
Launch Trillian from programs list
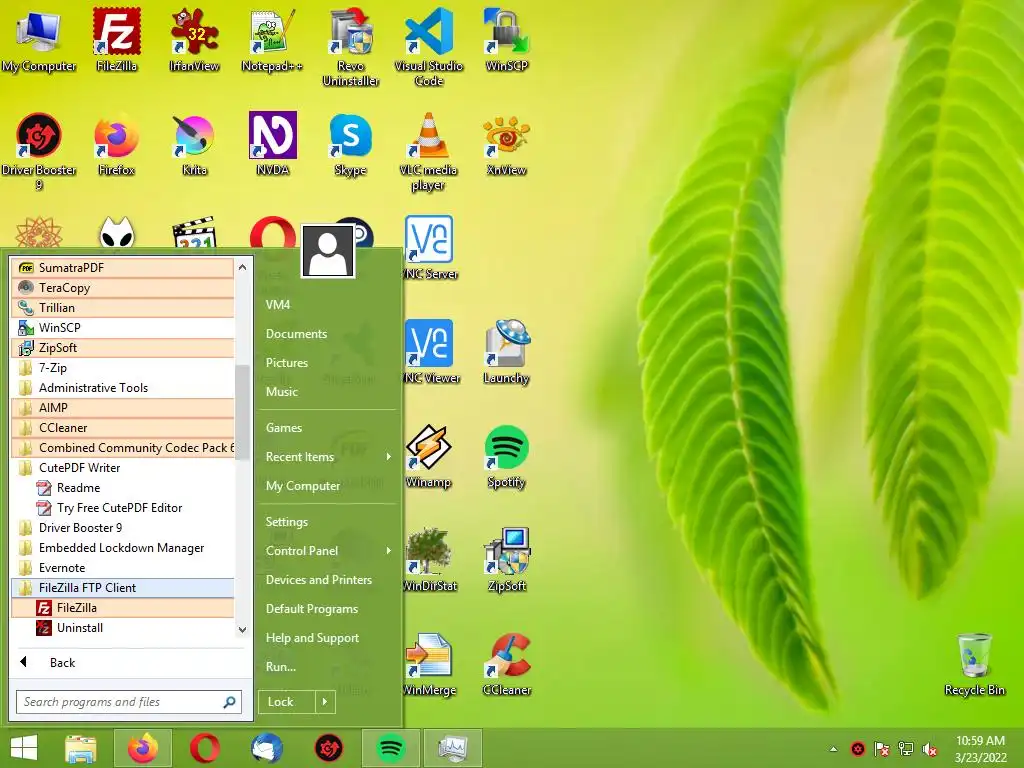tap(123, 308)
